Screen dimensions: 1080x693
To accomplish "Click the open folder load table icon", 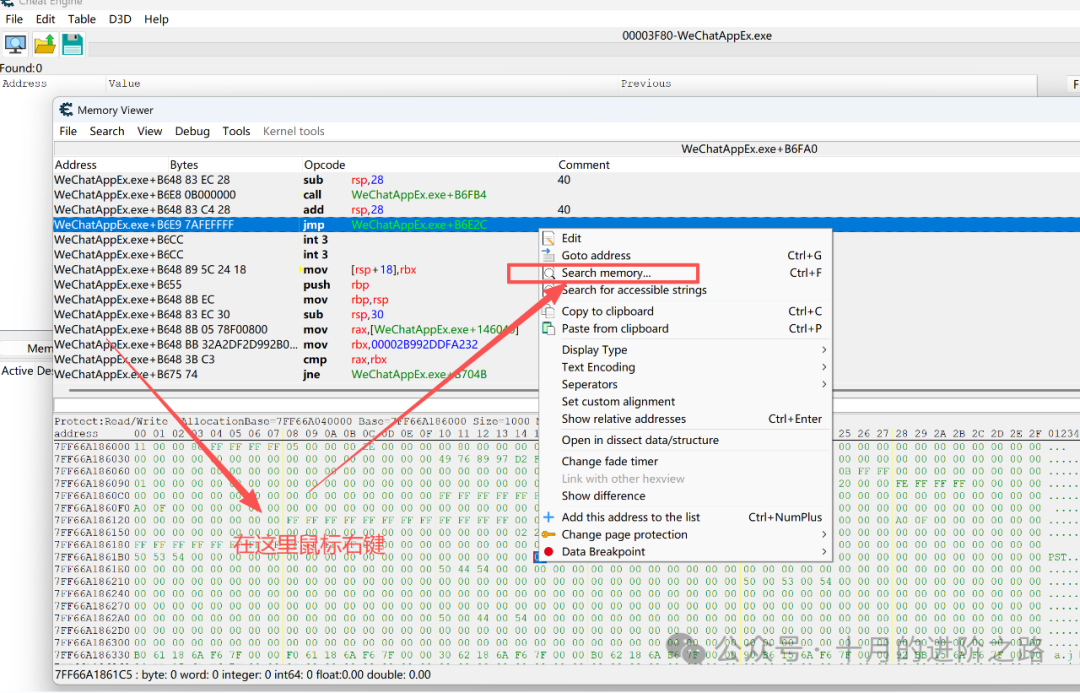I will [45, 43].
